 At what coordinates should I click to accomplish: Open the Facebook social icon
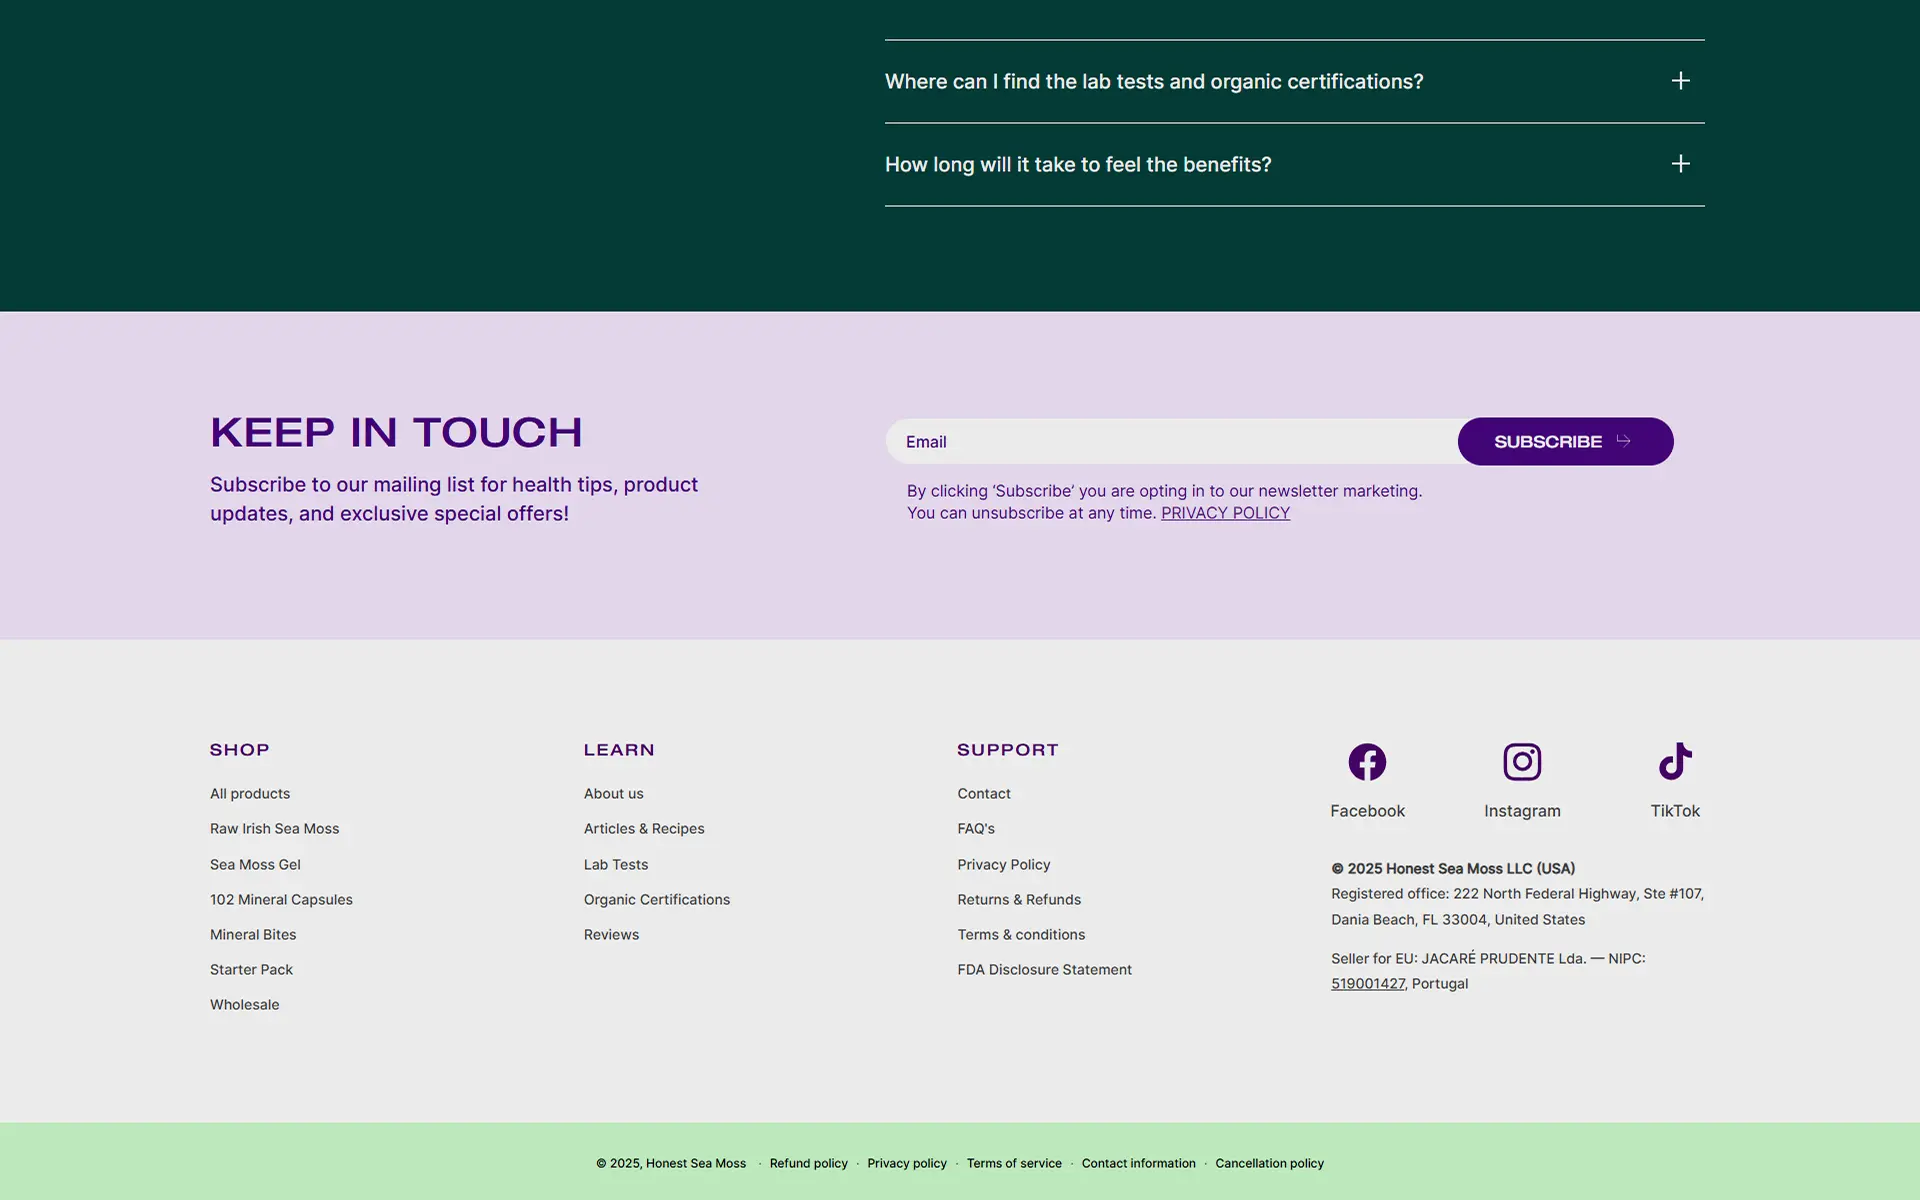coord(1367,762)
